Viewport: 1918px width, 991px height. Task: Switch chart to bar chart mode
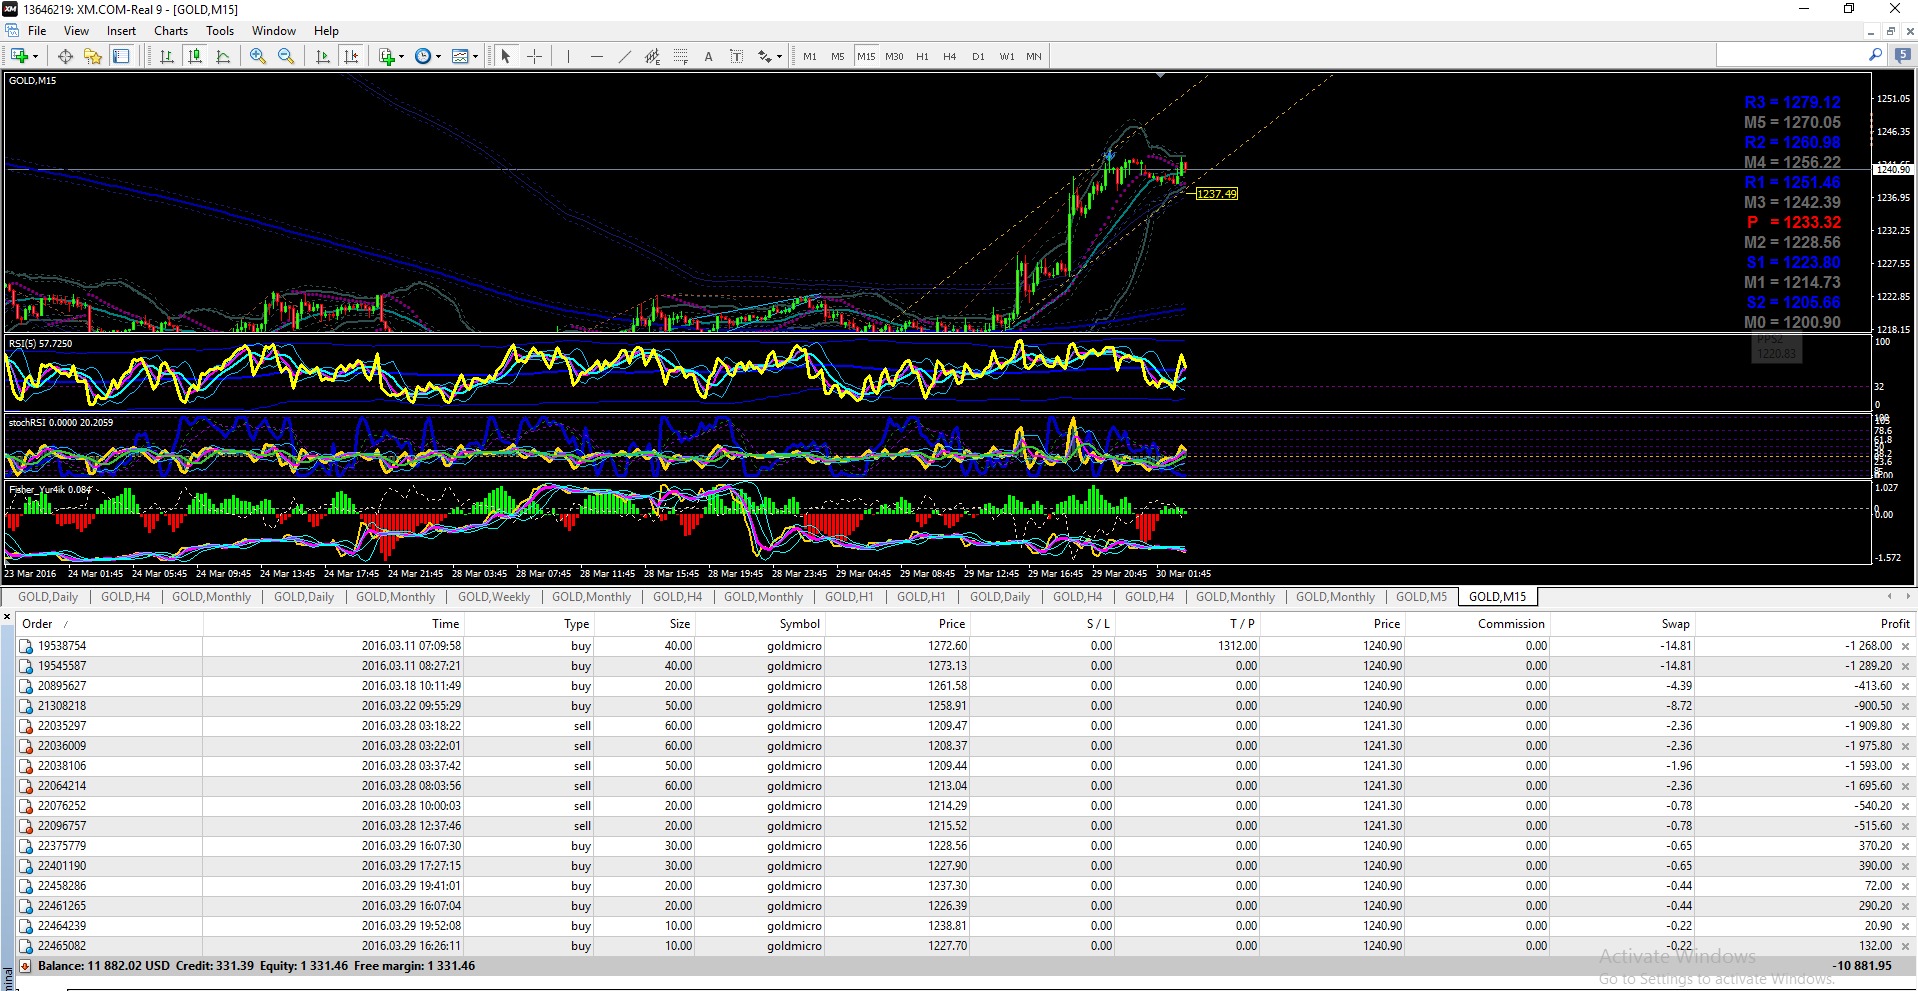[x=167, y=56]
